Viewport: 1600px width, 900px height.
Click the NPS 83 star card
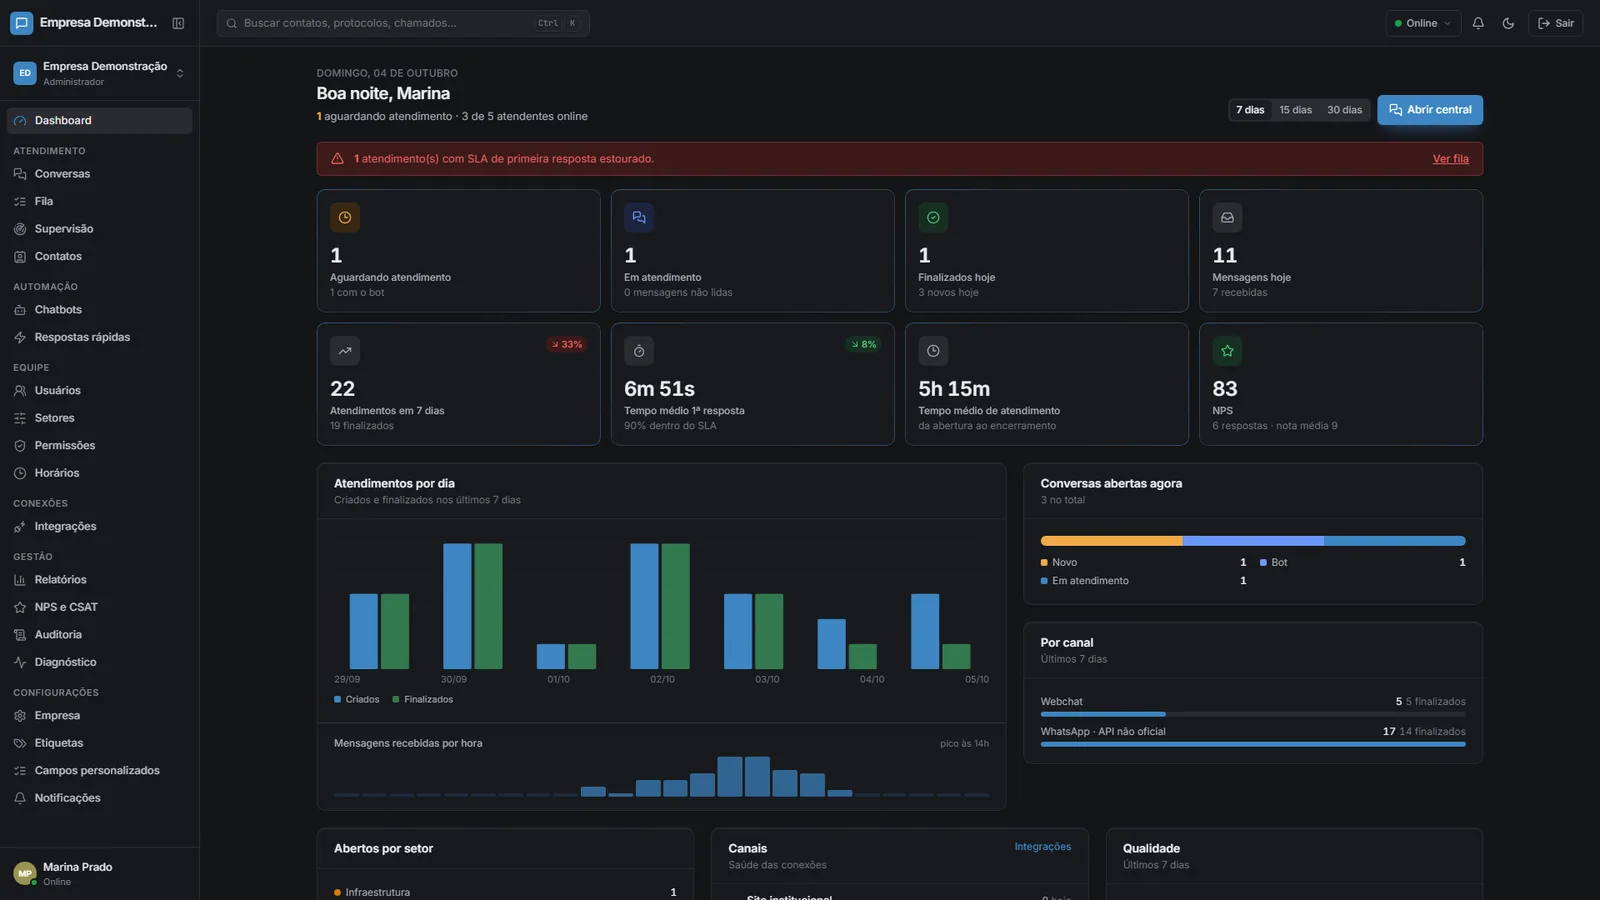click(x=1341, y=384)
